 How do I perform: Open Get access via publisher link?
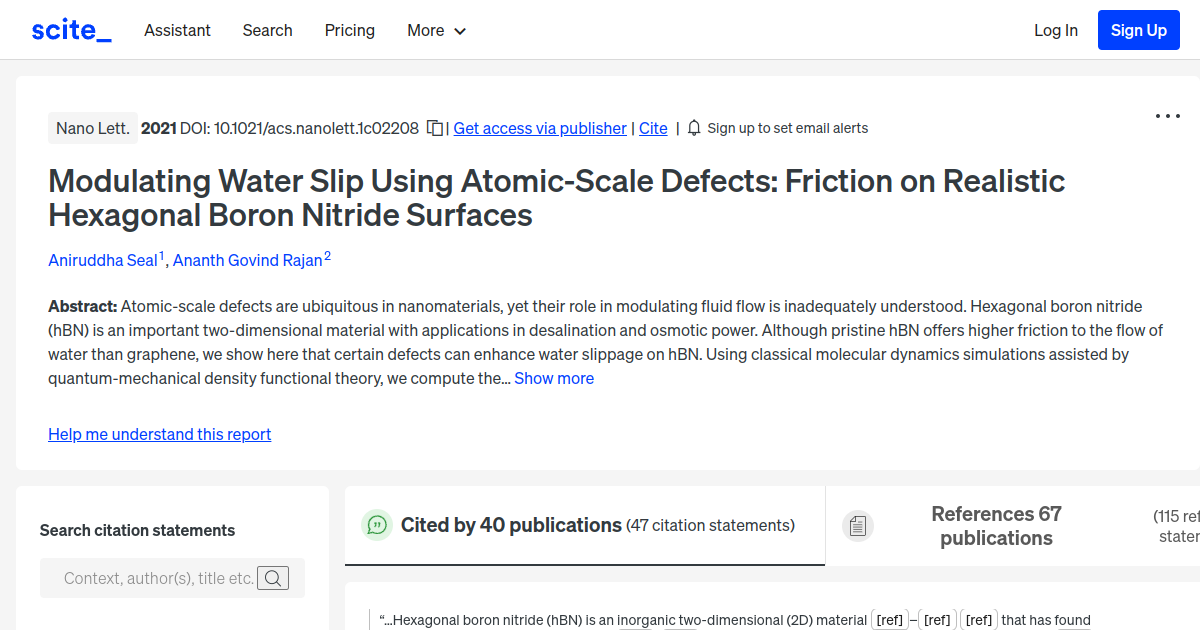pos(539,128)
